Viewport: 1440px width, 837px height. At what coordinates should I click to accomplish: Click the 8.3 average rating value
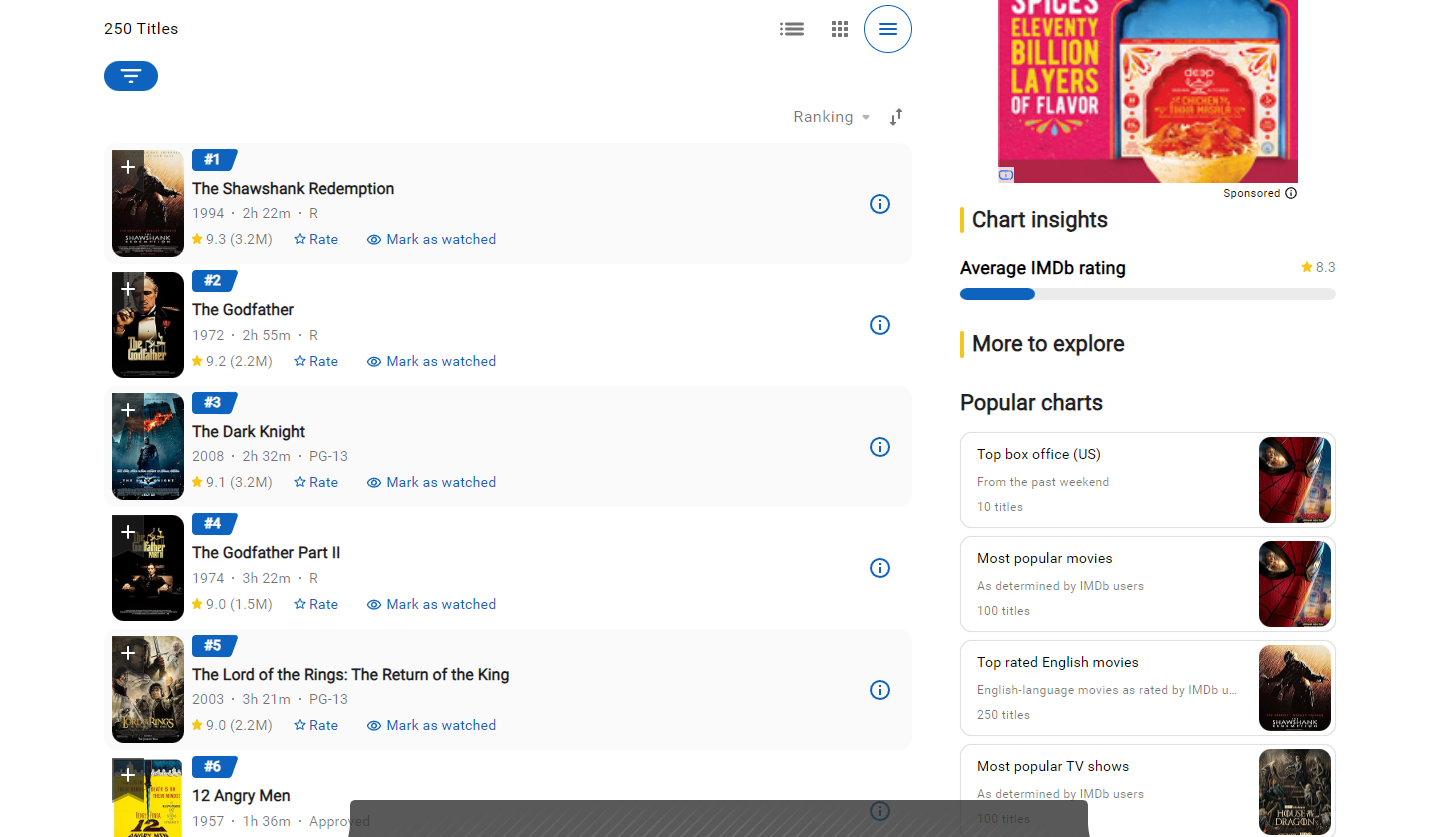[x=1318, y=267]
